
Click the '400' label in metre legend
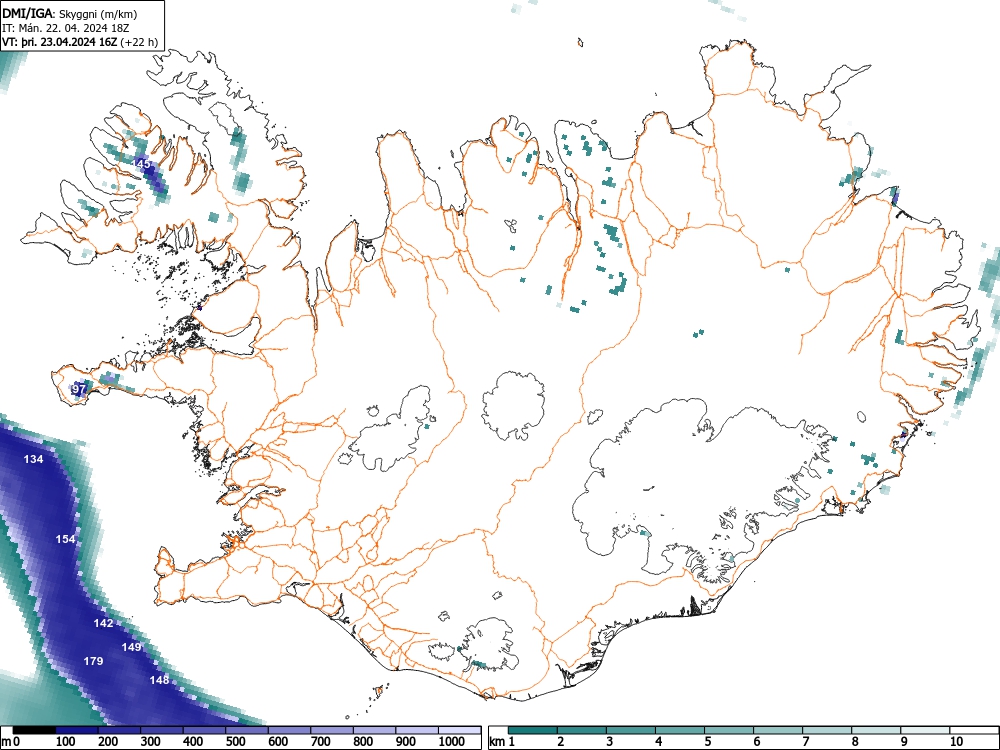(193, 742)
